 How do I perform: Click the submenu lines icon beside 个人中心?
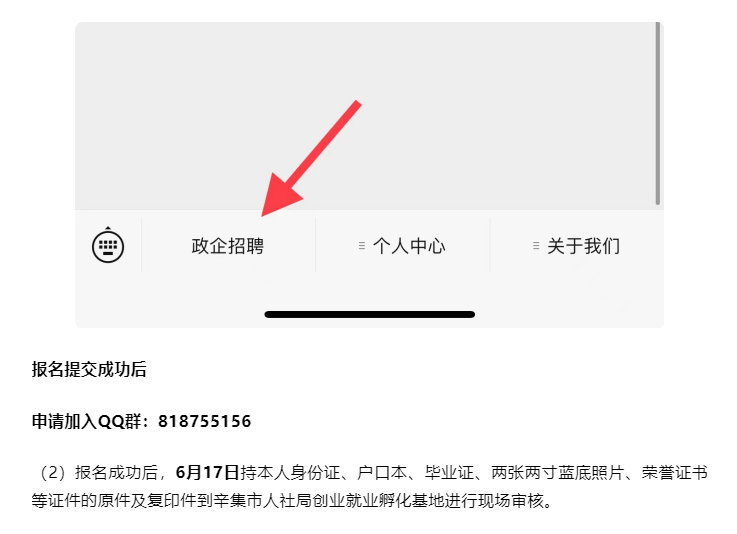click(x=361, y=246)
